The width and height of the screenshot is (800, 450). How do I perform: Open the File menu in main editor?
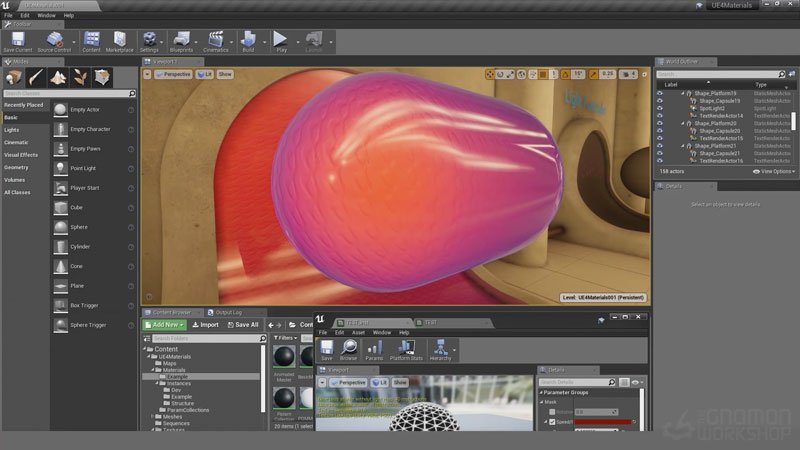point(9,16)
